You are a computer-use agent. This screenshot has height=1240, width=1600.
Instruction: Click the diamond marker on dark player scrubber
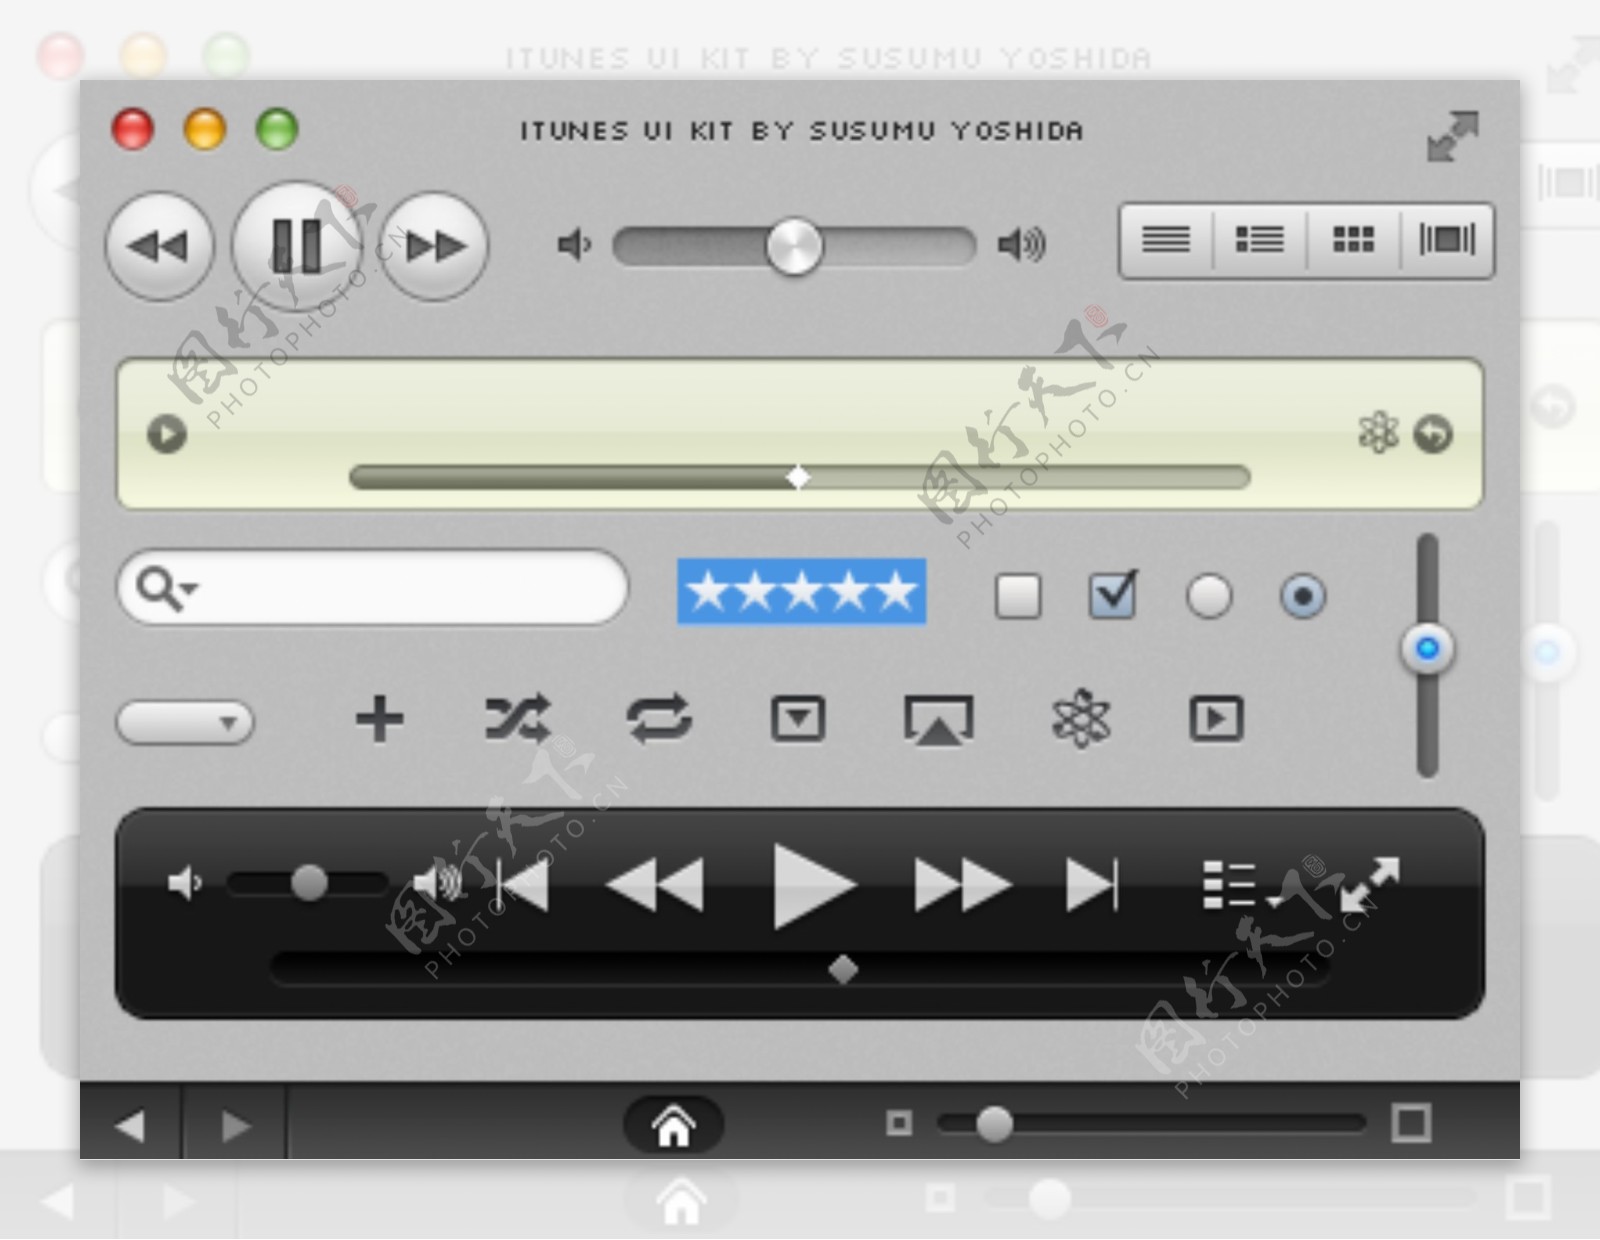(x=843, y=969)
